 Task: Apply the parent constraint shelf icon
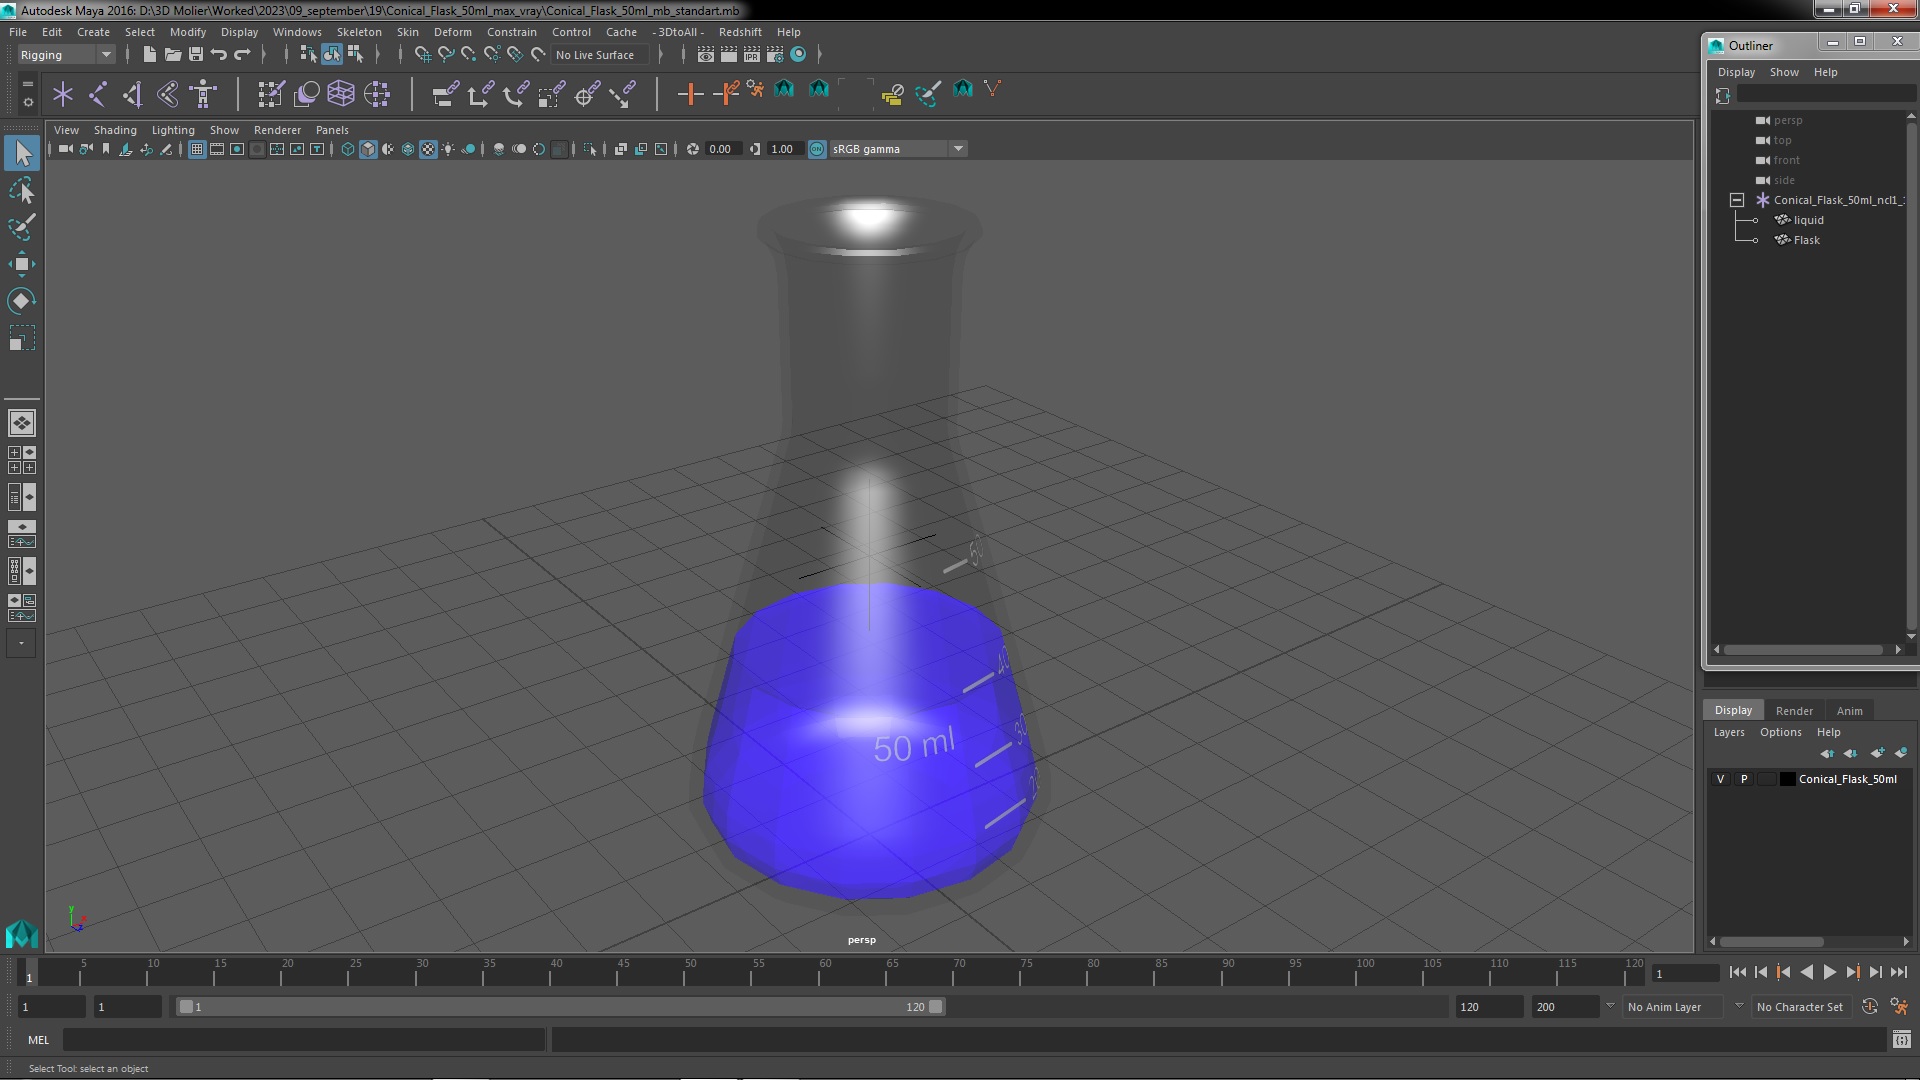coord(445,94)
